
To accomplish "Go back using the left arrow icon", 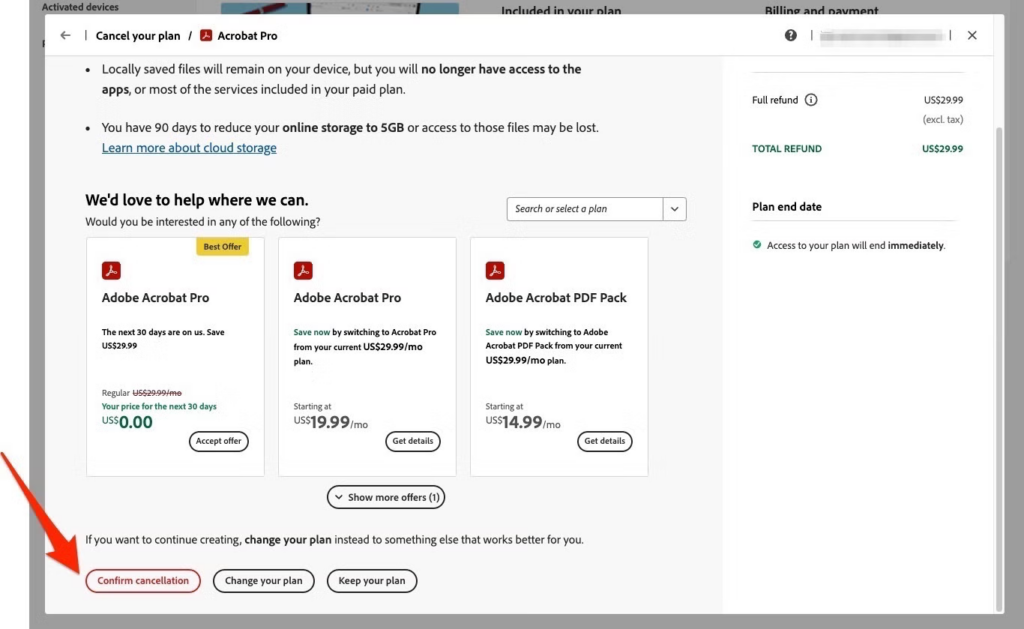I will point(65,35).
